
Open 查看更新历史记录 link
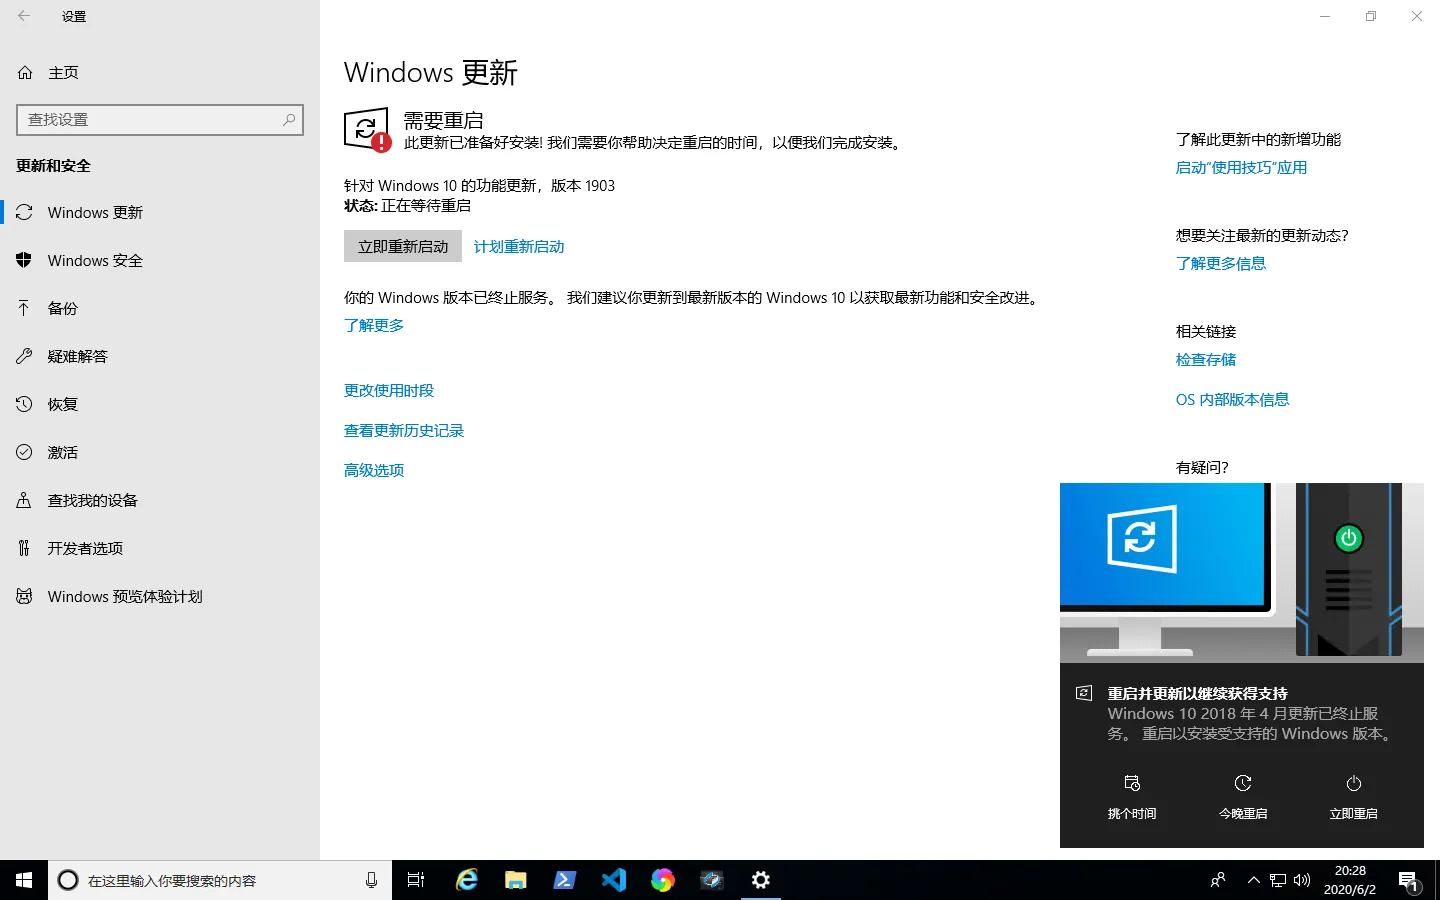(x=404, y=430)
